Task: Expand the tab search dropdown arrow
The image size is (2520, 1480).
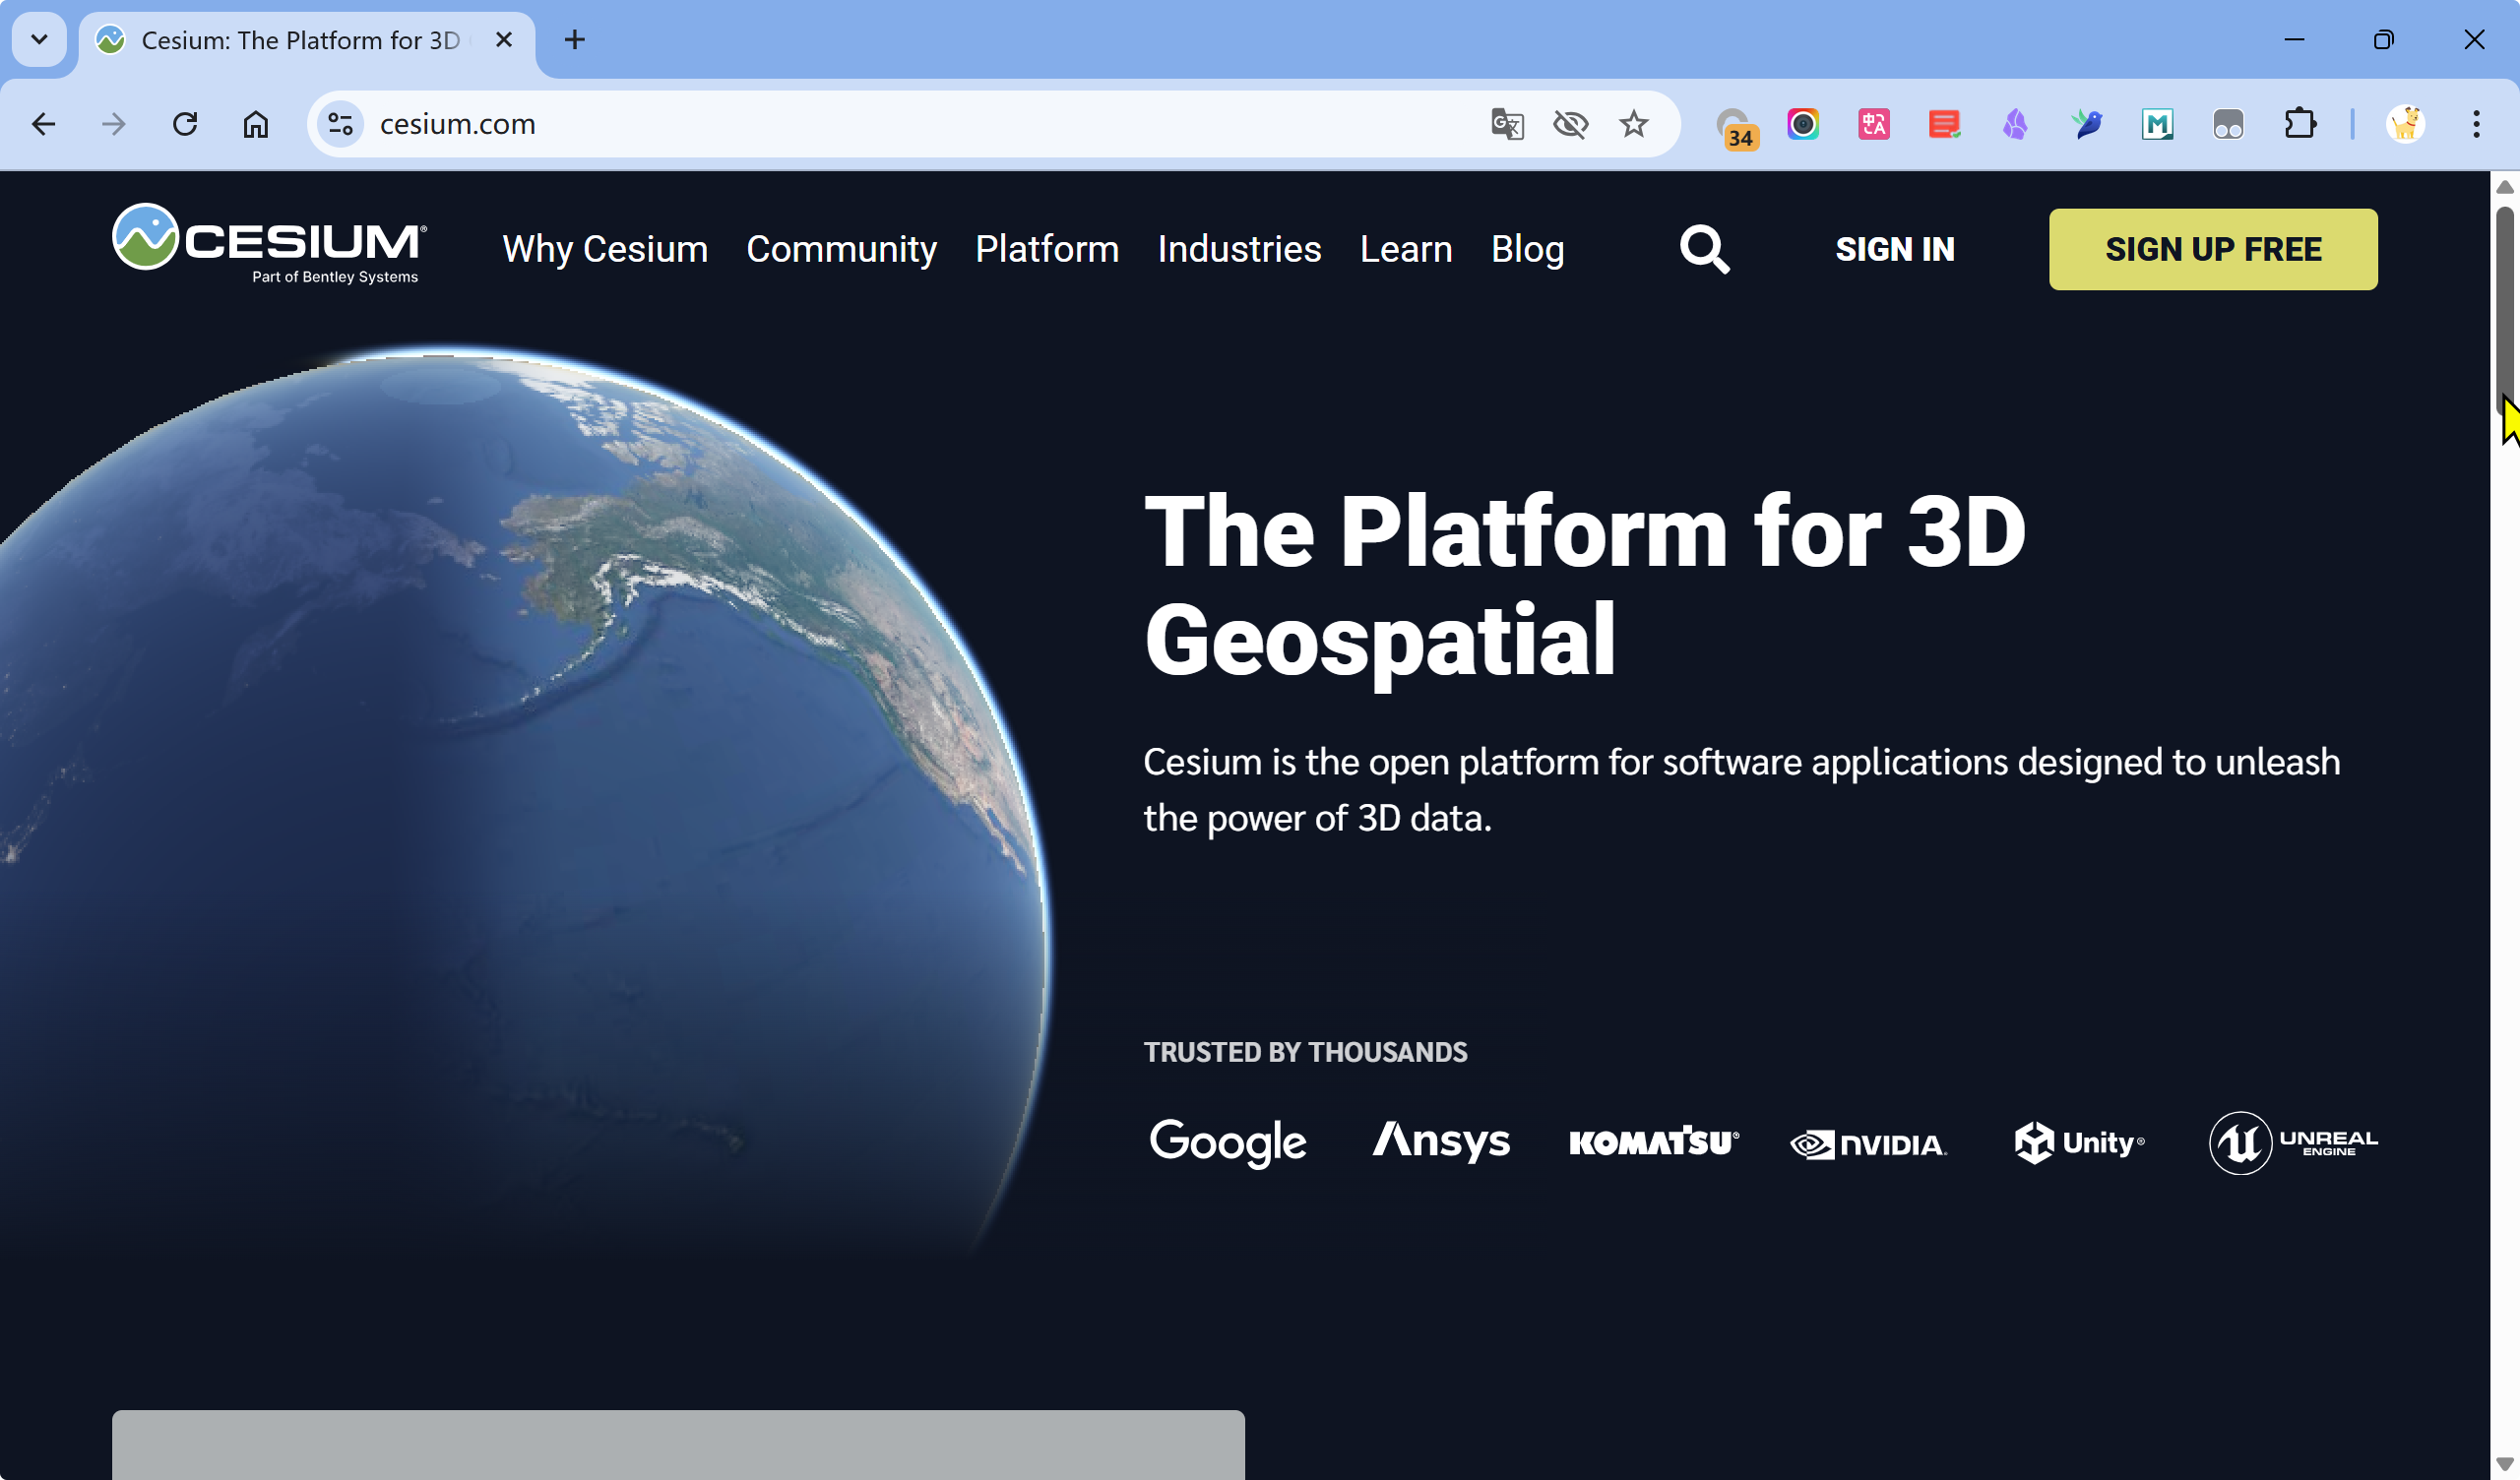Action: click(39, 40)
